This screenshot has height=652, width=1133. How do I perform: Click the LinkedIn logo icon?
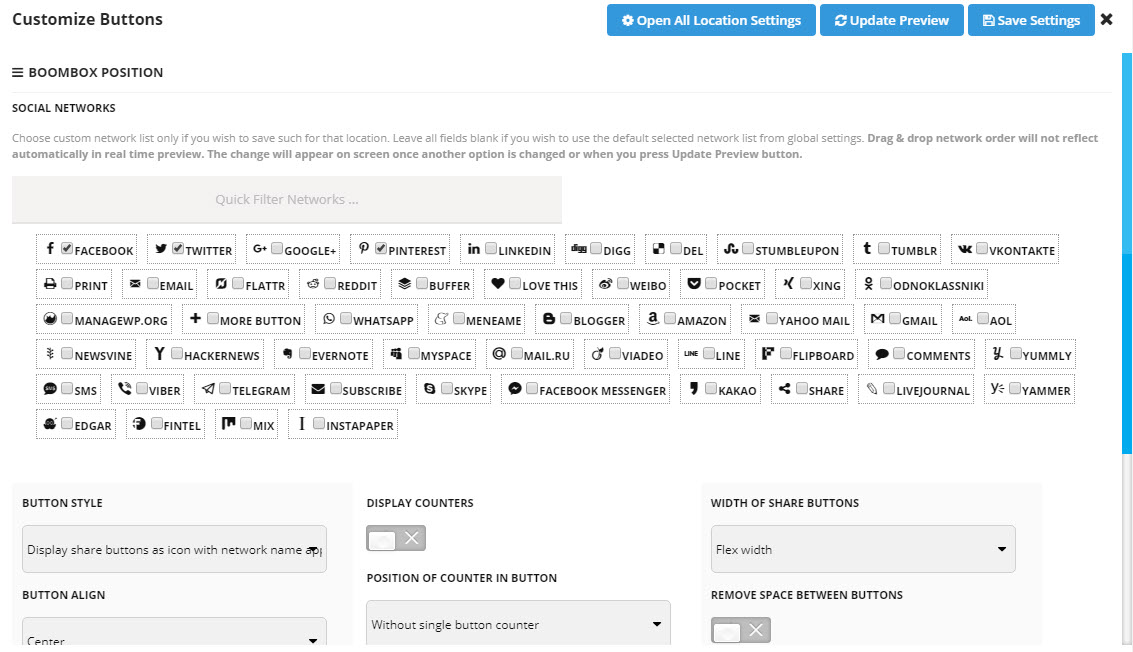[x=473, y=249]
